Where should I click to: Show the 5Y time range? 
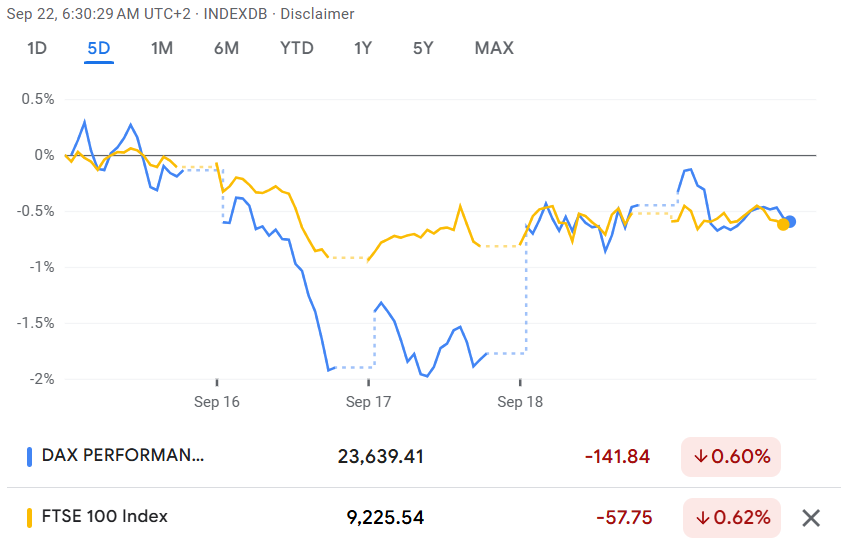click(x=423, y=48)
